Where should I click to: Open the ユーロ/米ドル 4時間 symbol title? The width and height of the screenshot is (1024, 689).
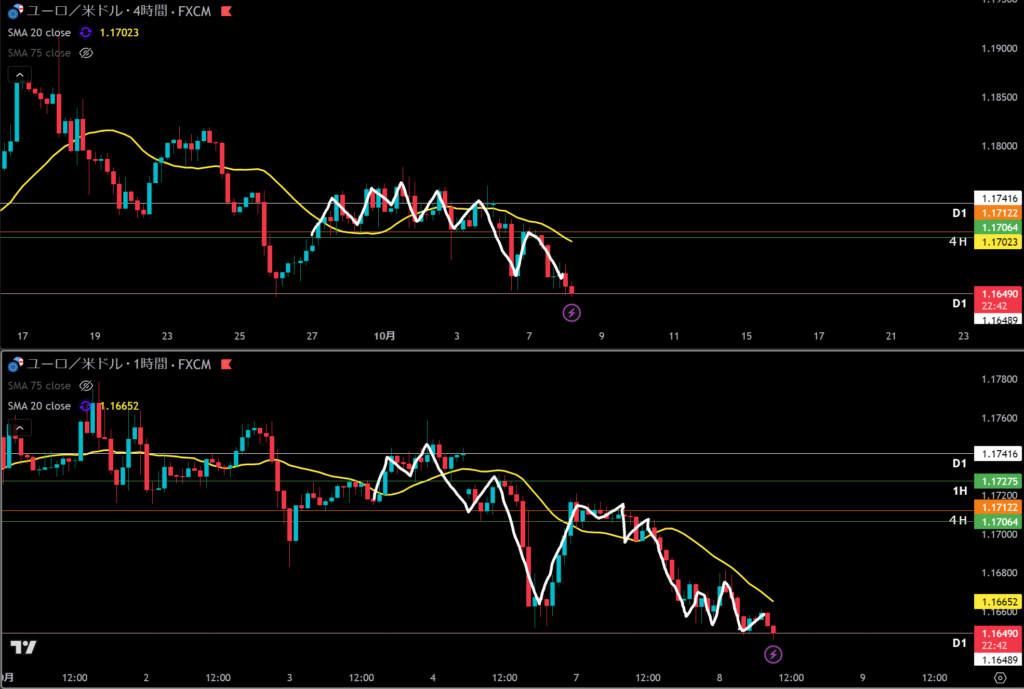pos(118,12)
